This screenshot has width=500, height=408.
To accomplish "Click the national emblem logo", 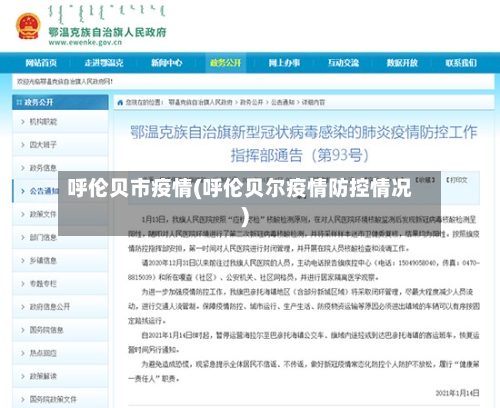I will click(x=28, y=26).
